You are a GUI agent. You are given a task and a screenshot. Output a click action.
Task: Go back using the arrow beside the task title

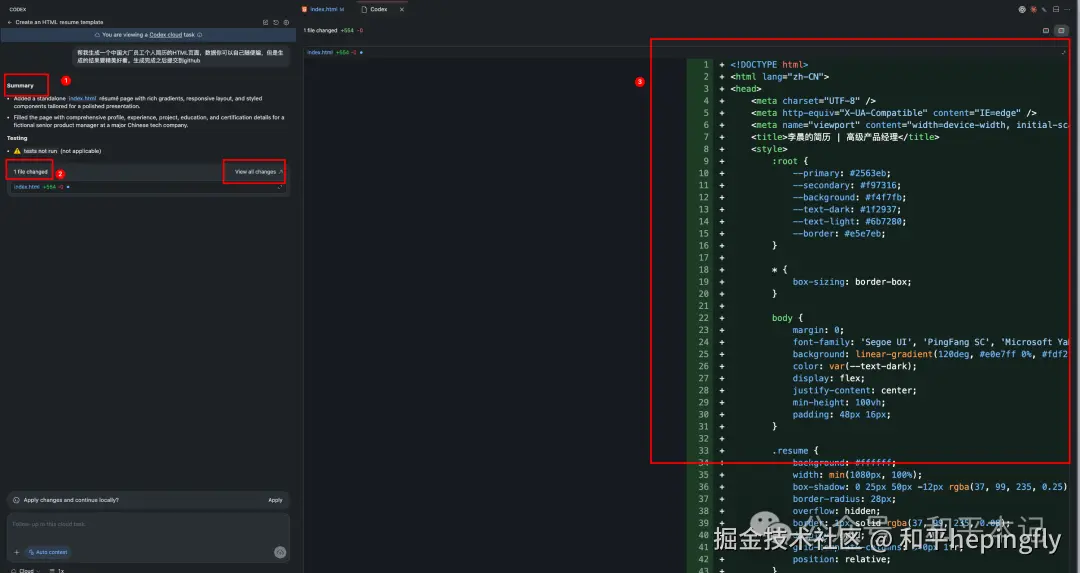coord(10,22)
